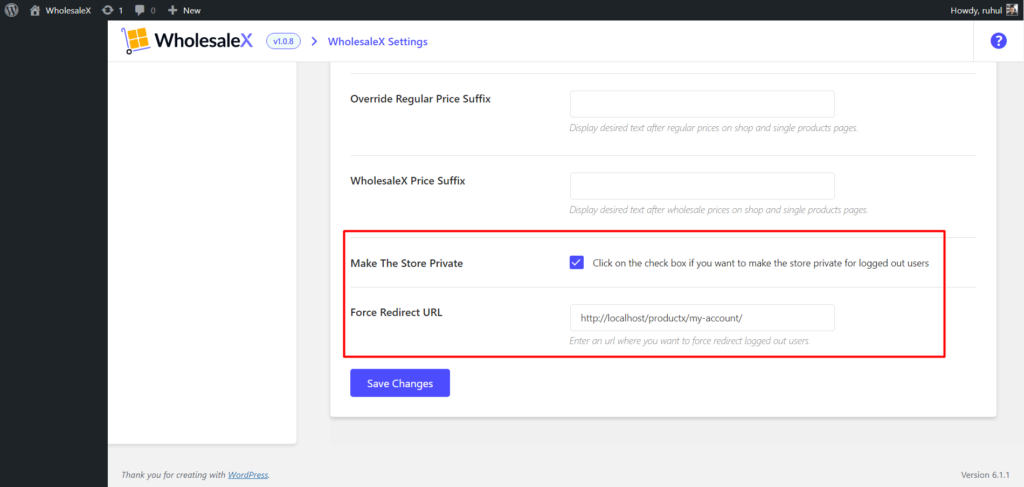Open the WholesaleX Settings breadcrumb
The height and width of the screenshot is (487, 1024).
point(377,41)
